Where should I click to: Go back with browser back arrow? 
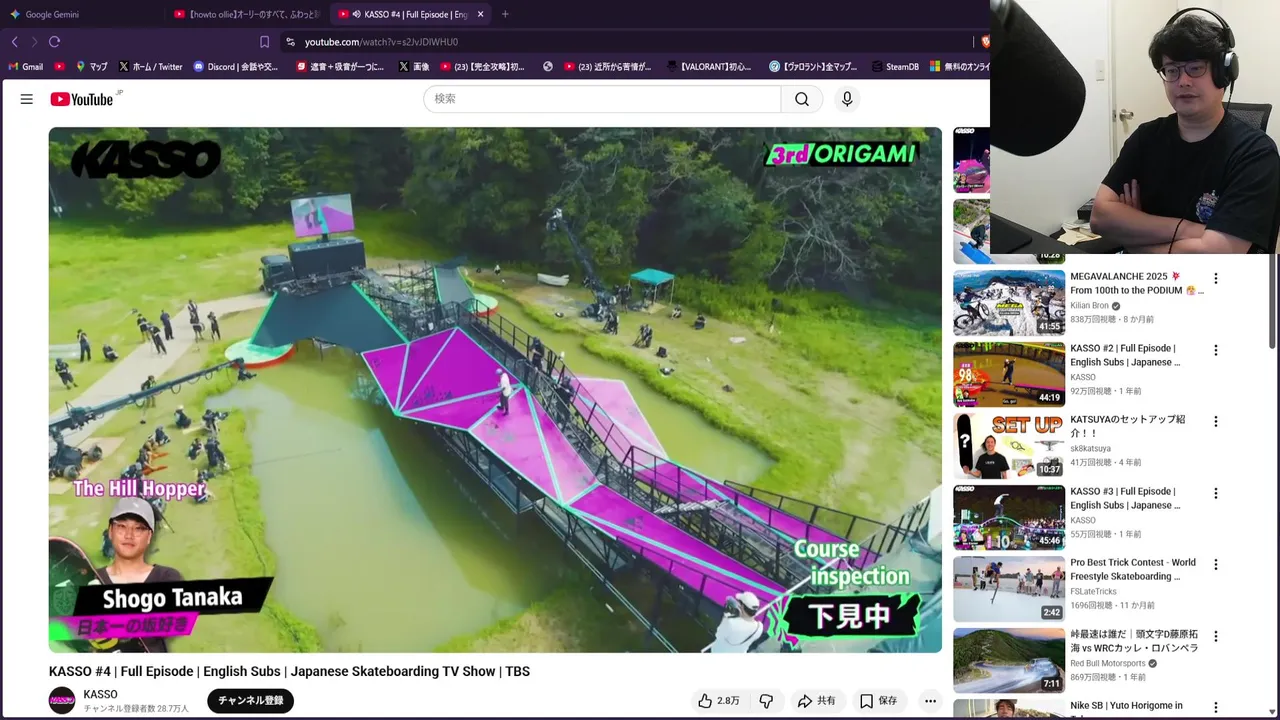pyautogui.click(x=14, y=42)
